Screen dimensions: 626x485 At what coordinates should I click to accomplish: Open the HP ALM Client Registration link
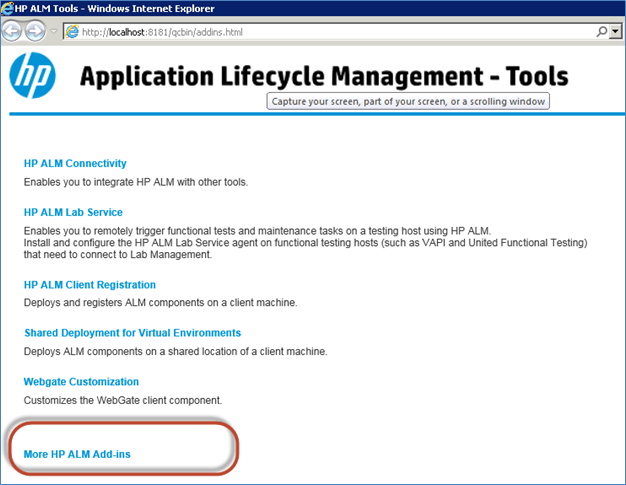(90, 284)
